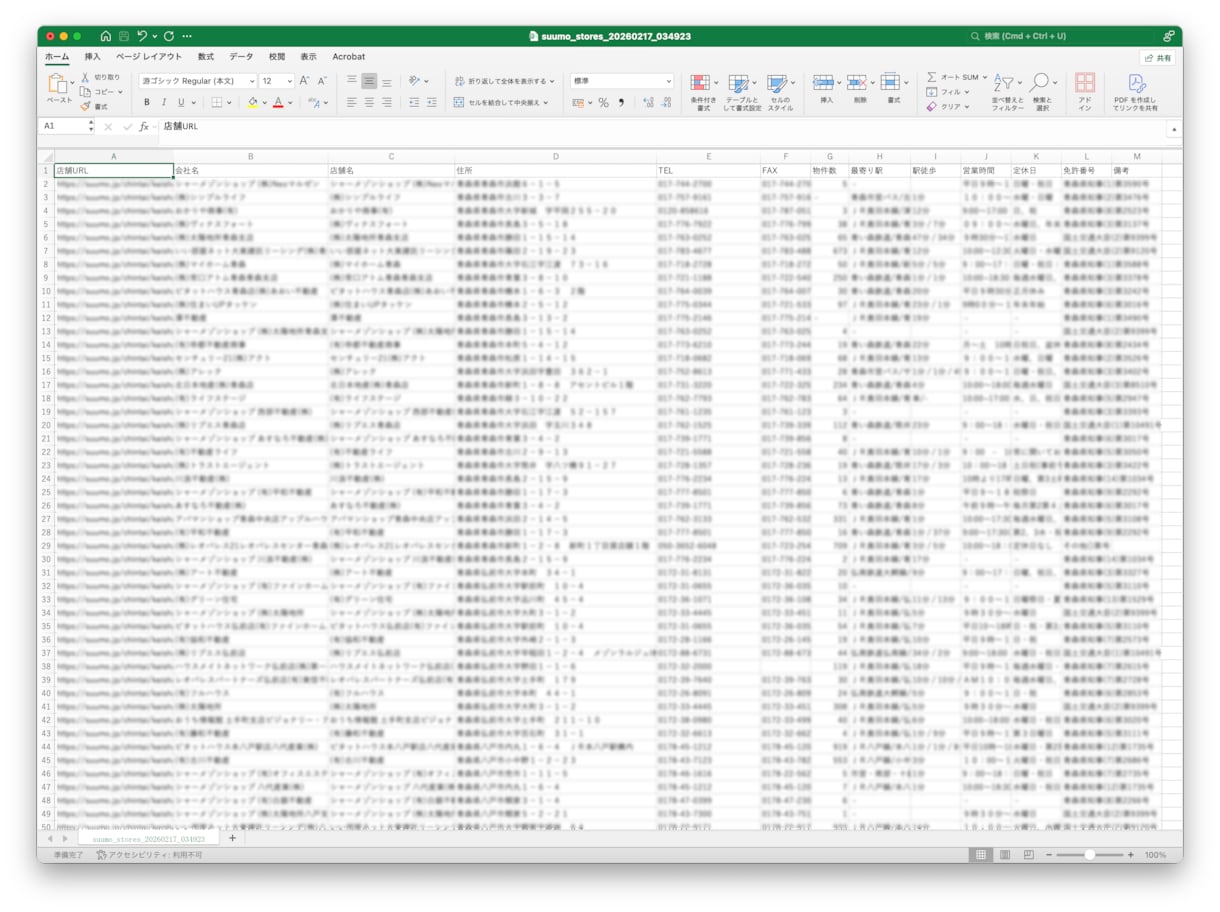Increase indent
The image size is (1220, 912).
pos(432,103)
